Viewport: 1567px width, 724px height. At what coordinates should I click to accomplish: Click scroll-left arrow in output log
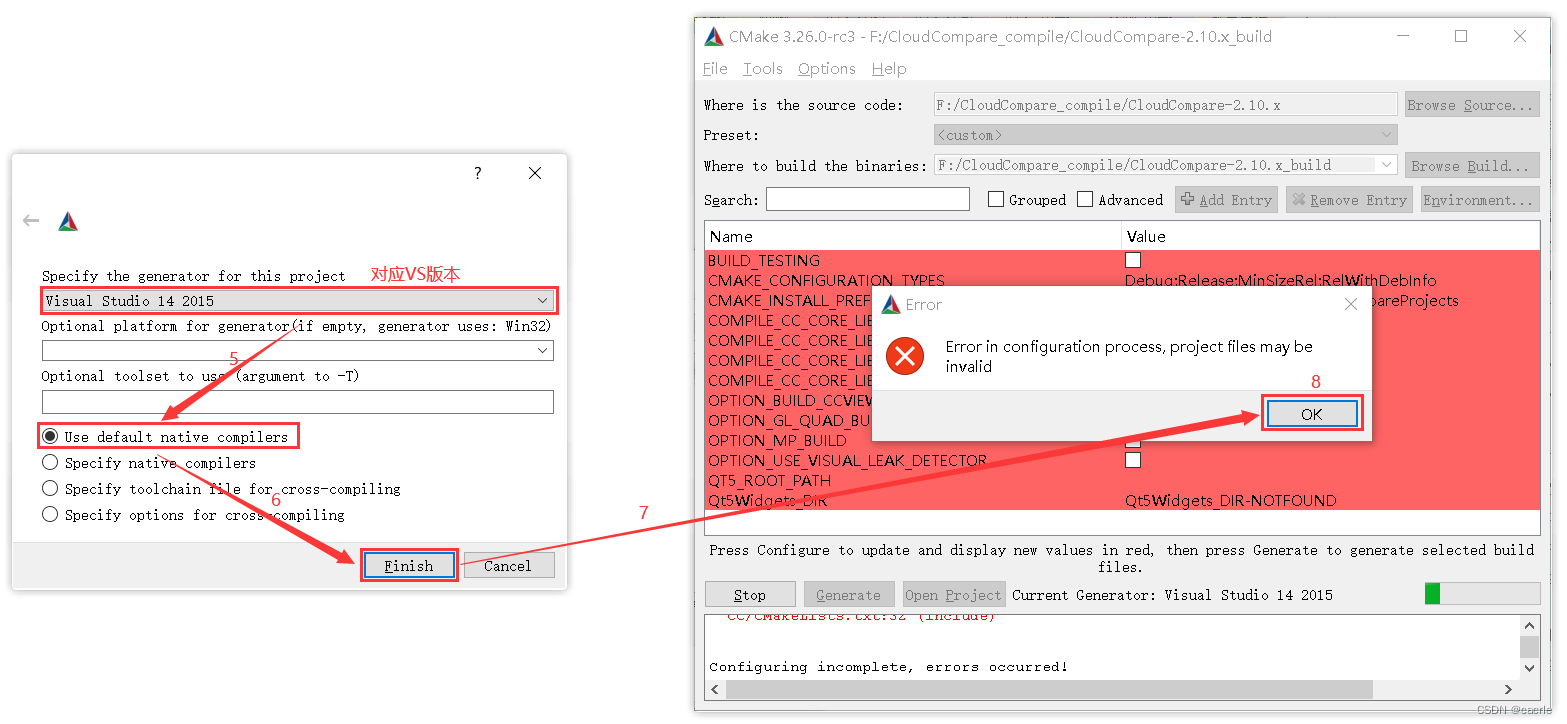tap(715, 689)
